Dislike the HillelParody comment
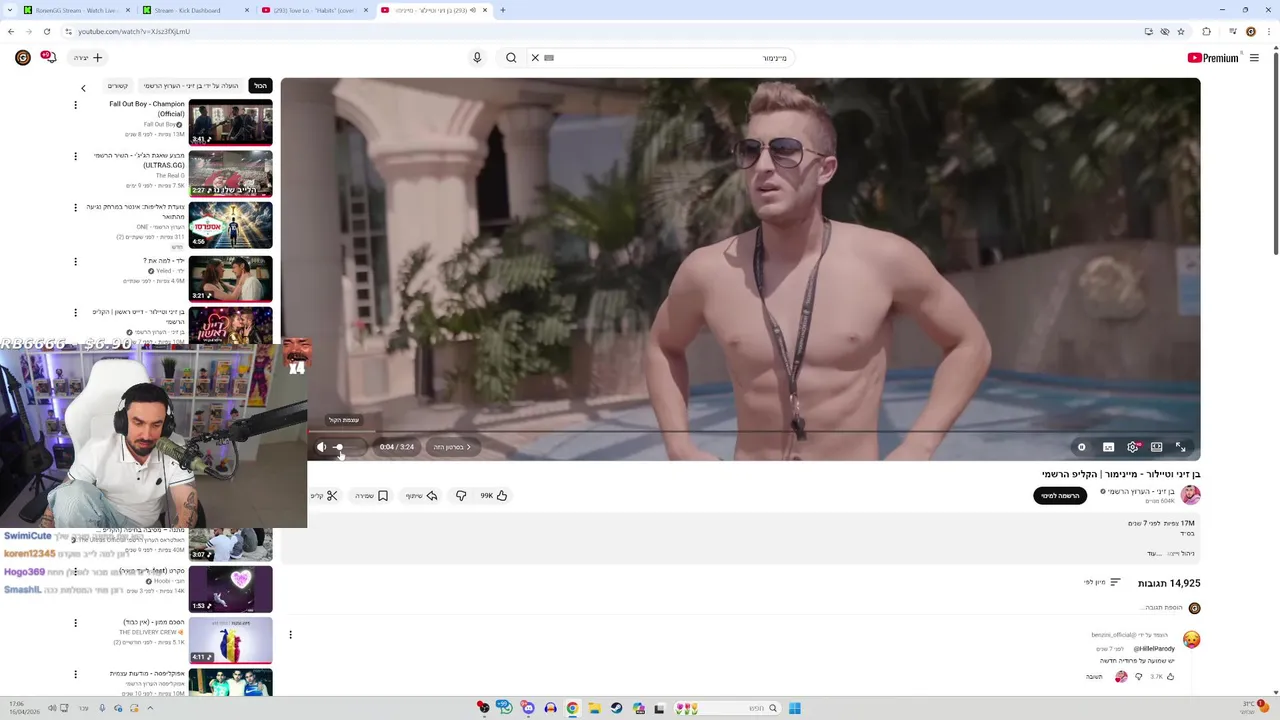 click(1138, 677)
